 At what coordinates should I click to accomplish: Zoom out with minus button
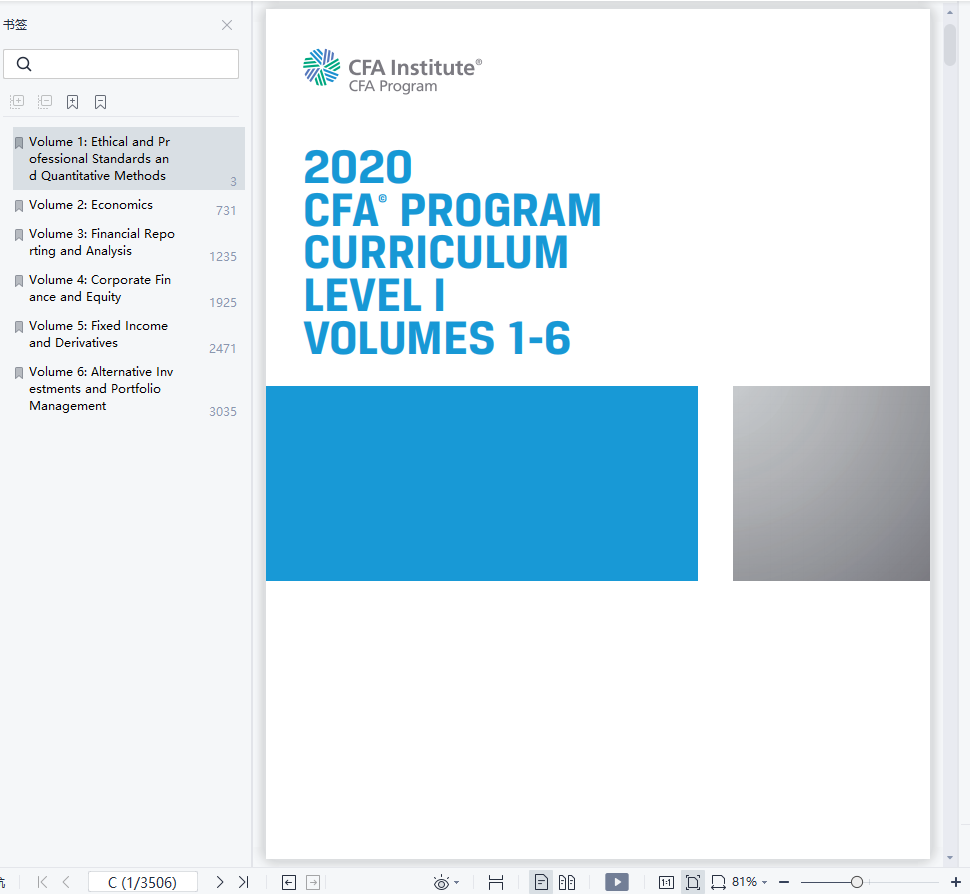[x=784, y=882]
